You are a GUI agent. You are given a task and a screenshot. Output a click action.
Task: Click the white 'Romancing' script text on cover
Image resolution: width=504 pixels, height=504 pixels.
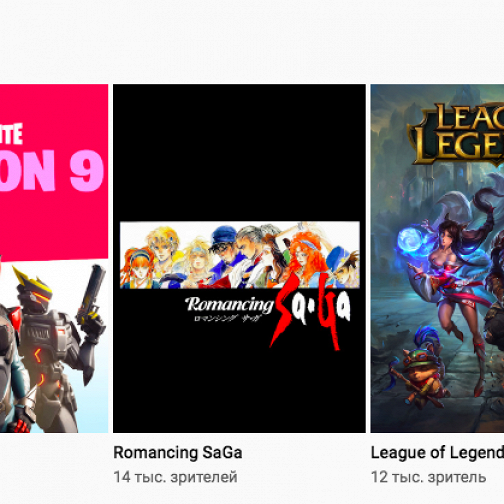click(x=229, y=305)
